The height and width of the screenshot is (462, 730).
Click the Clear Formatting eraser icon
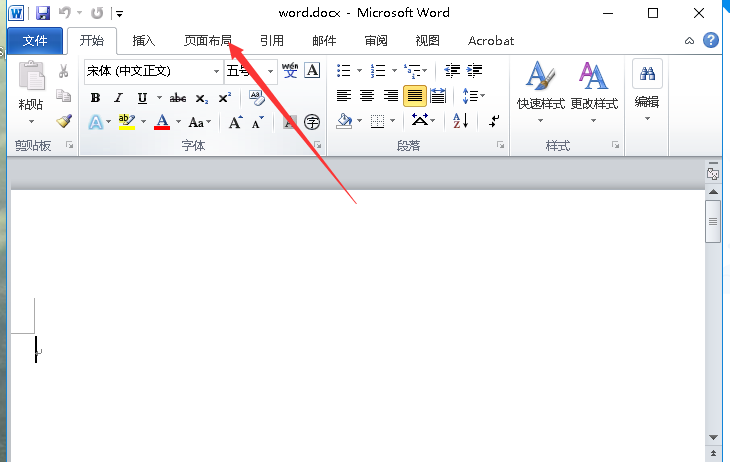[x=257, y=98]
